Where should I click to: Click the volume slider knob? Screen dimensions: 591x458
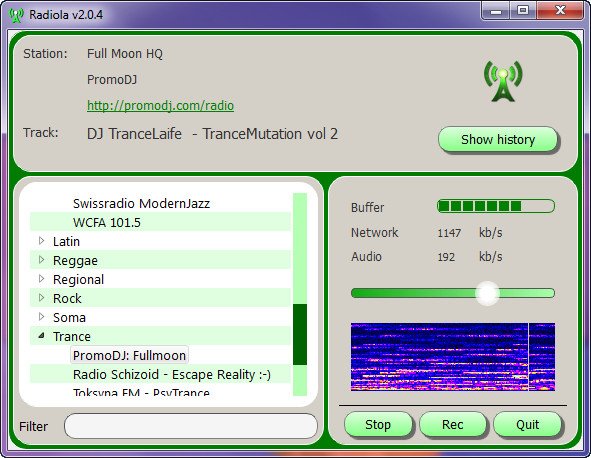487,293
